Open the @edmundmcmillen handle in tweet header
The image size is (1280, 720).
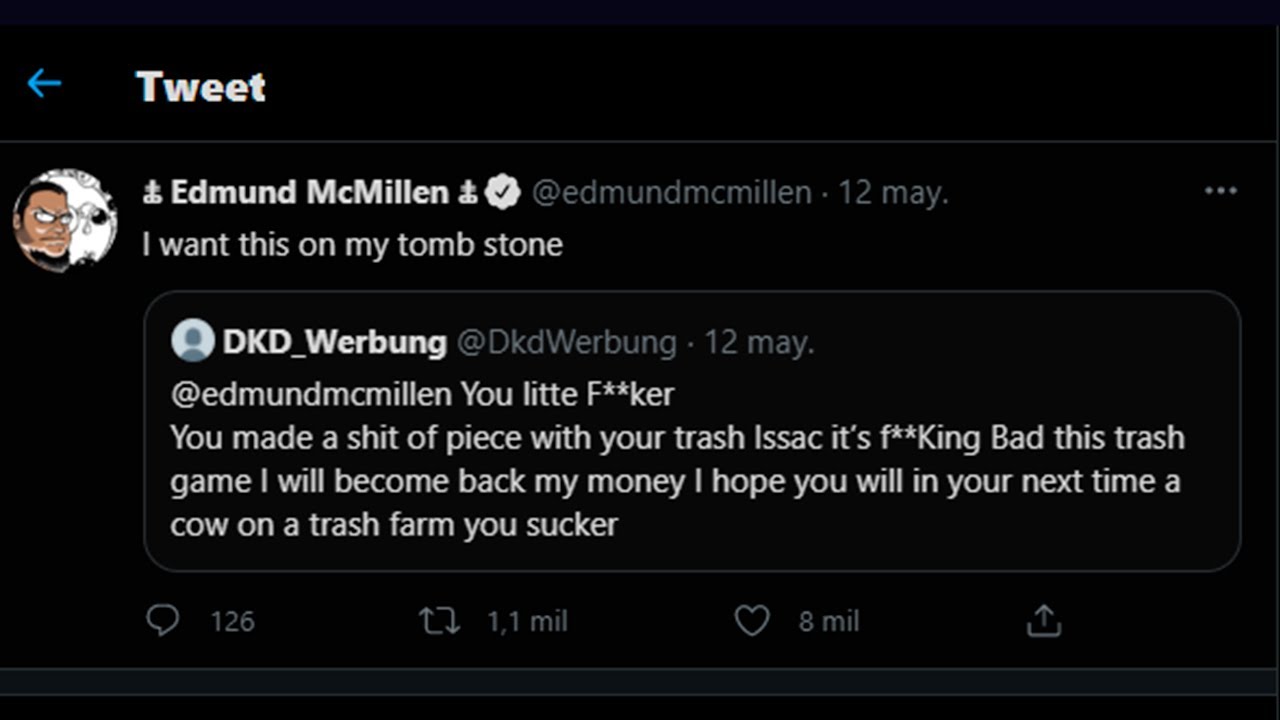coord(671,192)
